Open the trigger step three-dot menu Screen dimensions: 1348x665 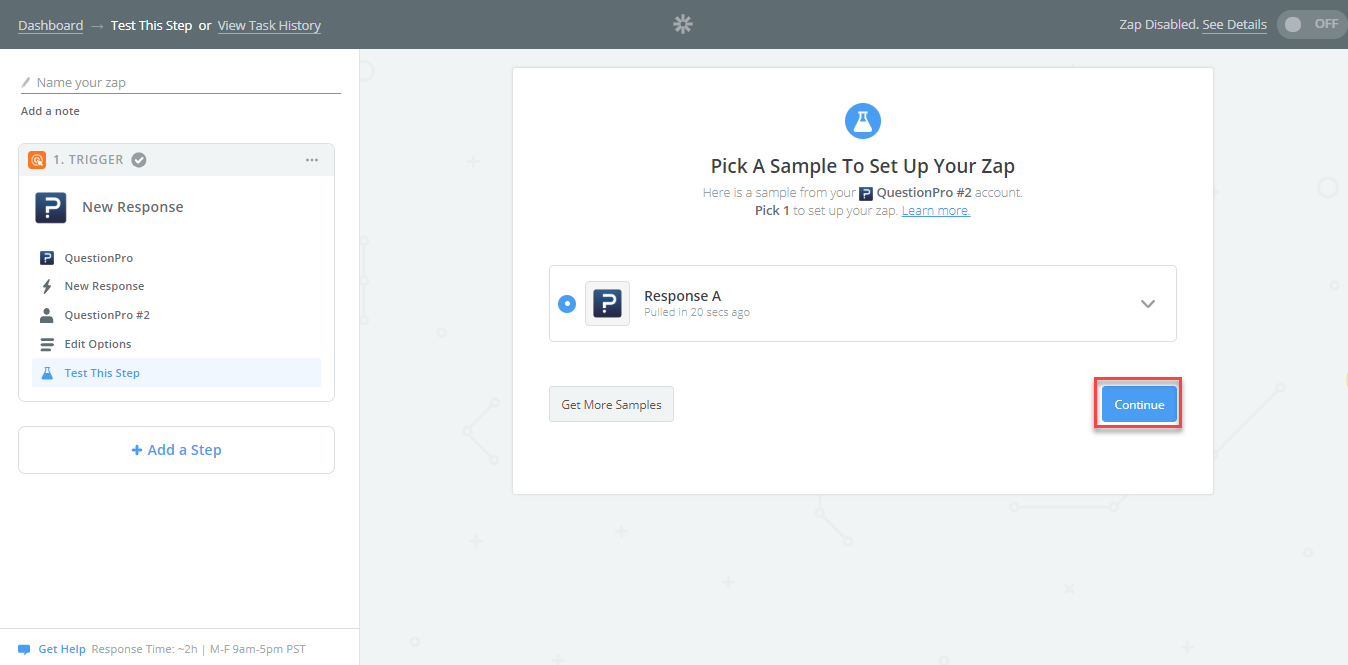pyautogui.click(x=312, y=160)
